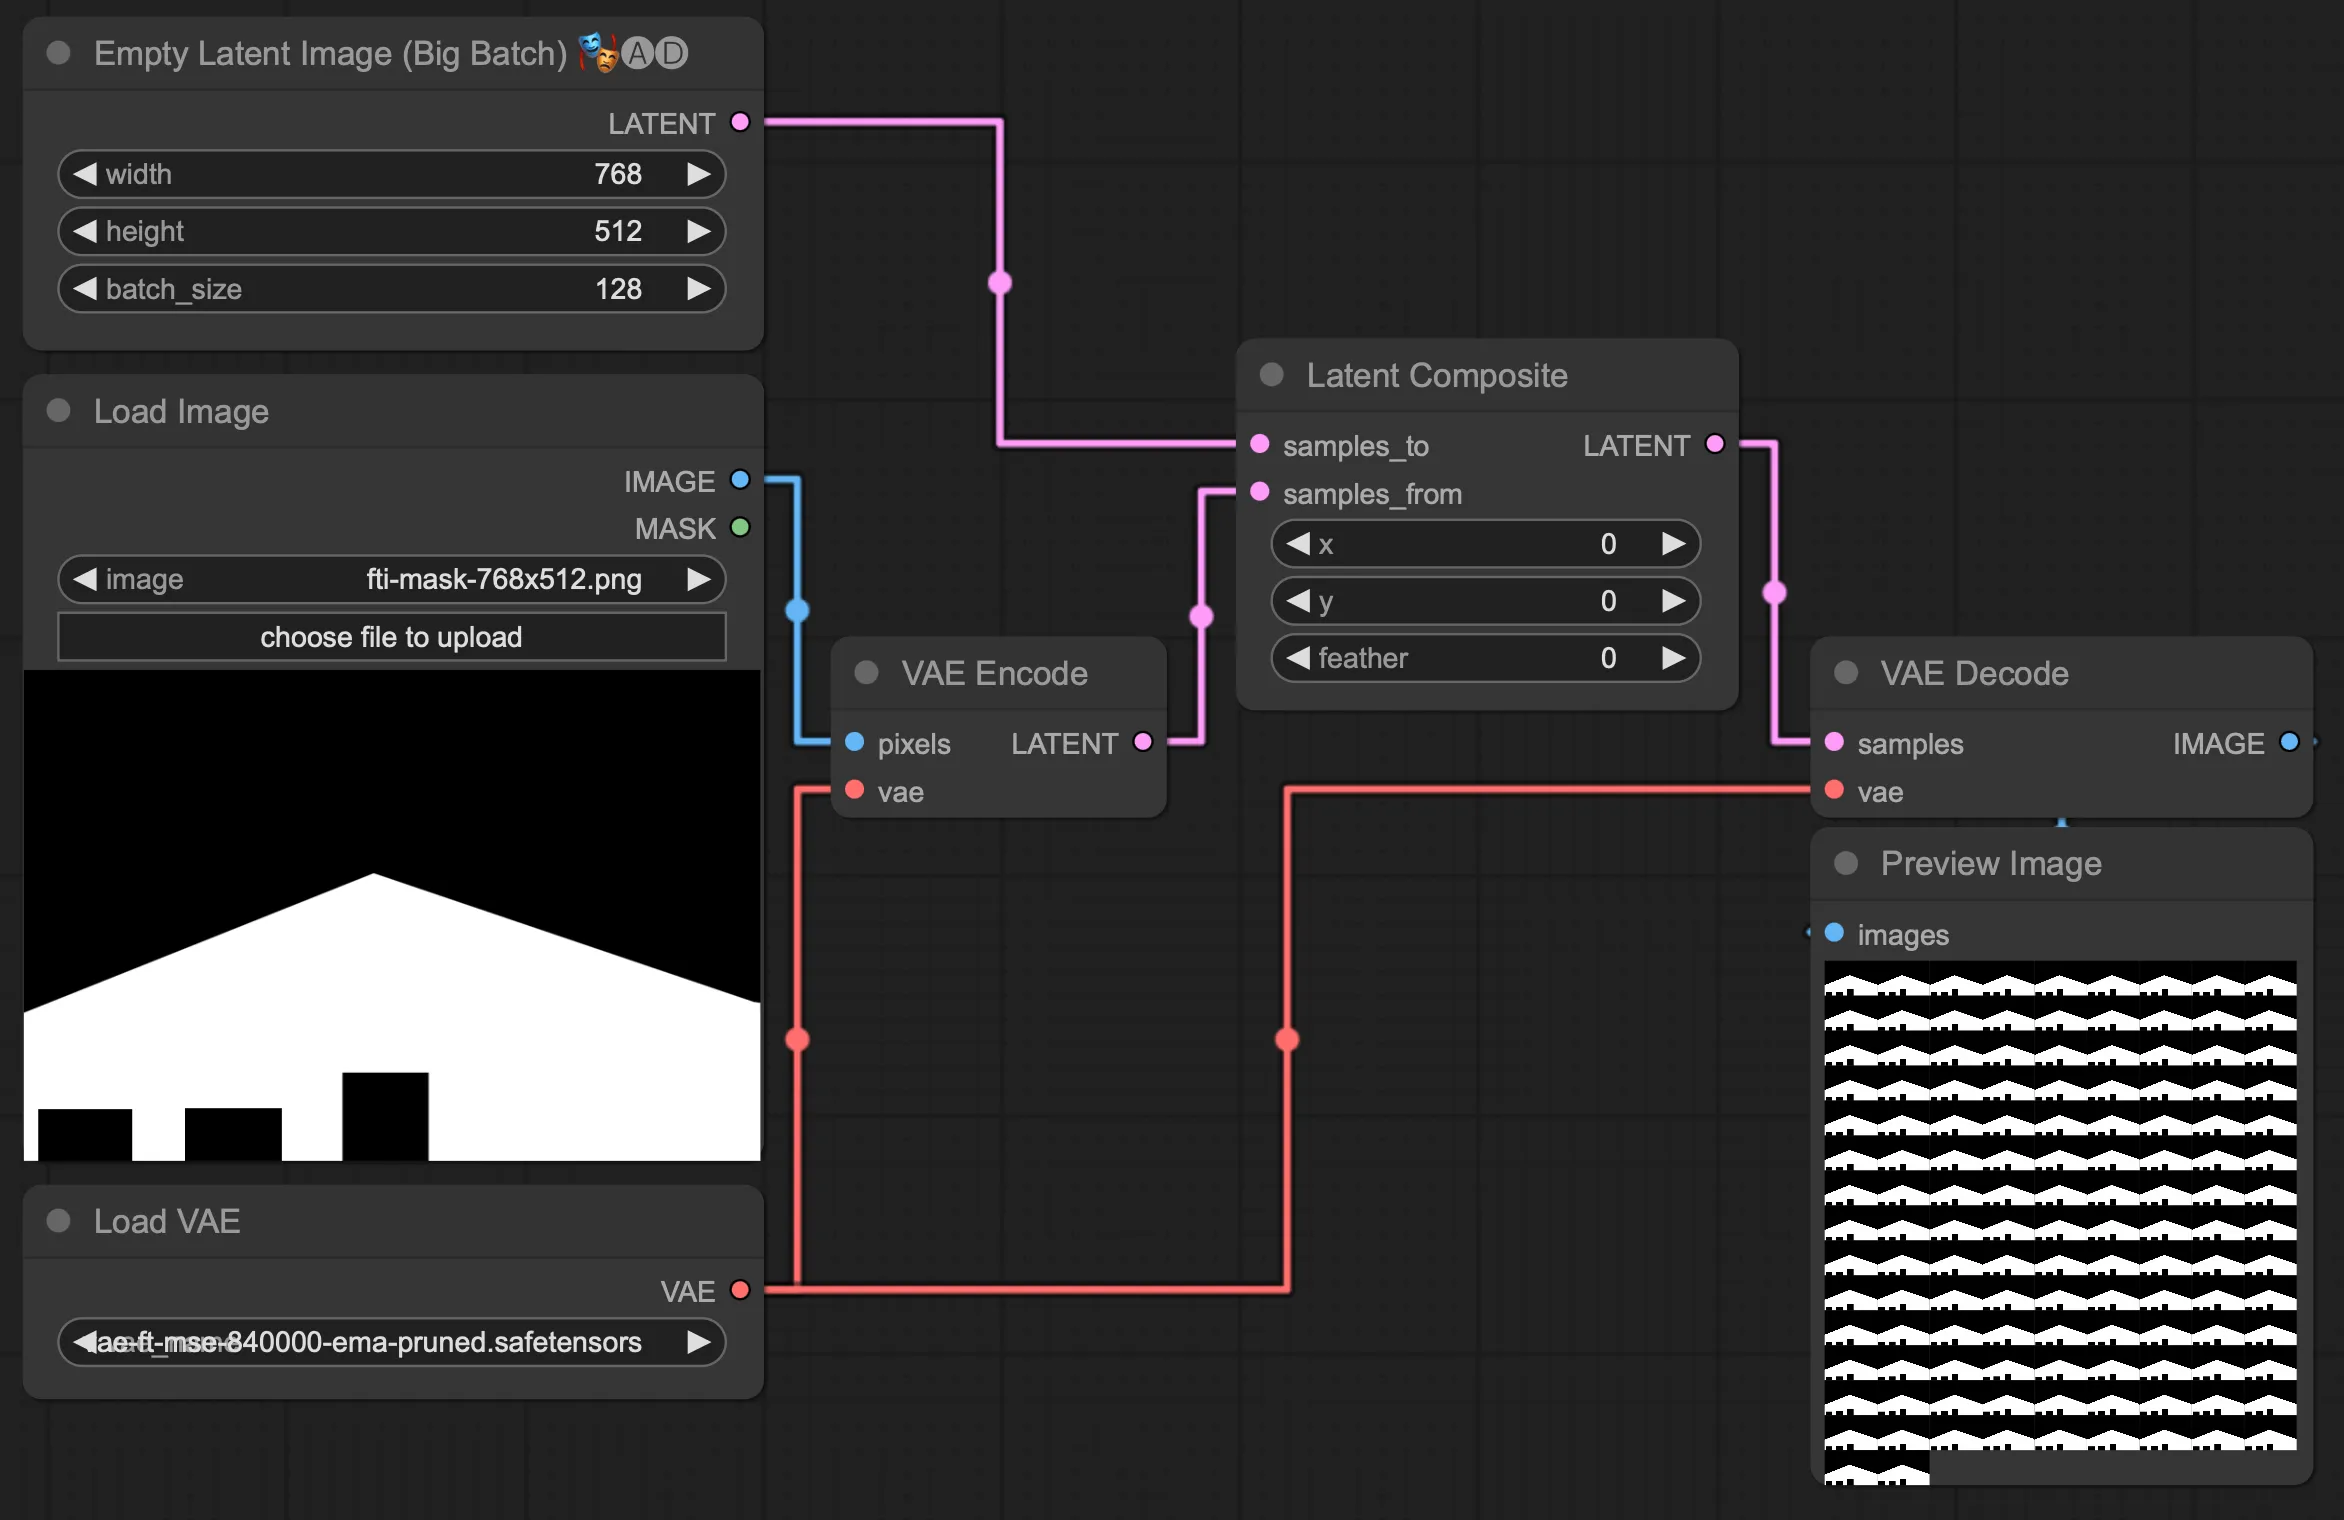Image resolution: width=2344 pixels, height=1520 pixels.
Task: Collapse the Preview Image node via its title dot
Action: [1846, 863]
